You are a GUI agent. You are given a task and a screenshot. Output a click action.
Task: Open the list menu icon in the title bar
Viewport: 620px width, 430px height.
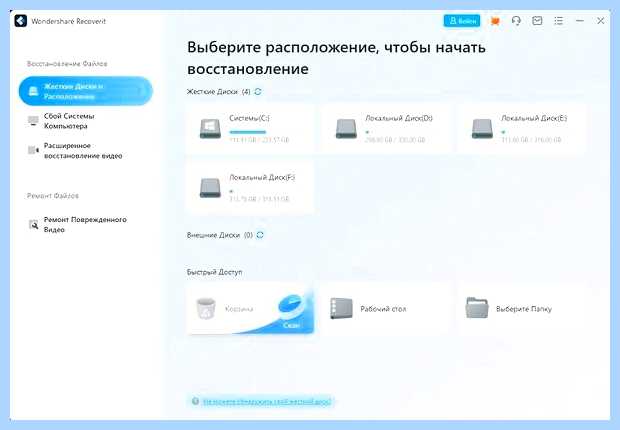(558, 21)
